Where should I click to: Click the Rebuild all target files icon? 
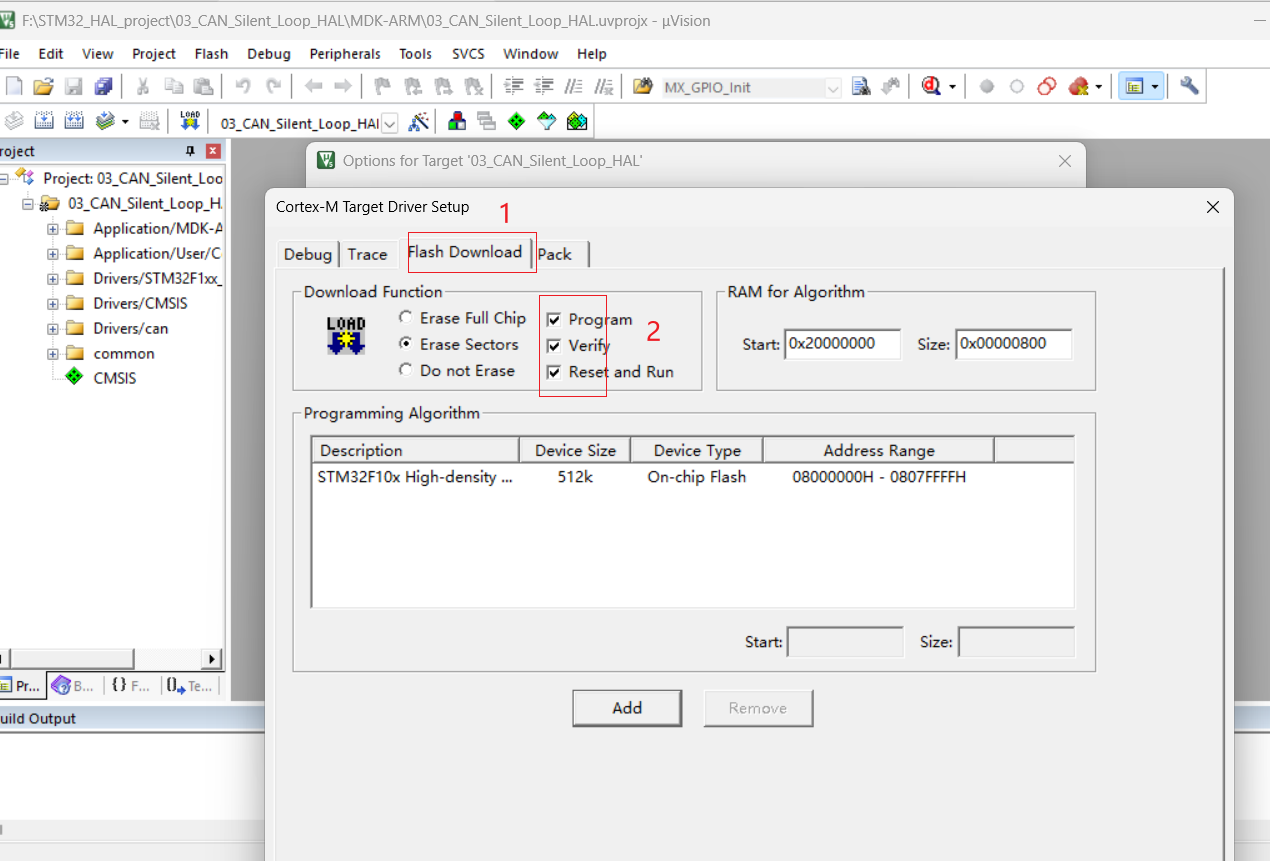click(x=74, y=122)
